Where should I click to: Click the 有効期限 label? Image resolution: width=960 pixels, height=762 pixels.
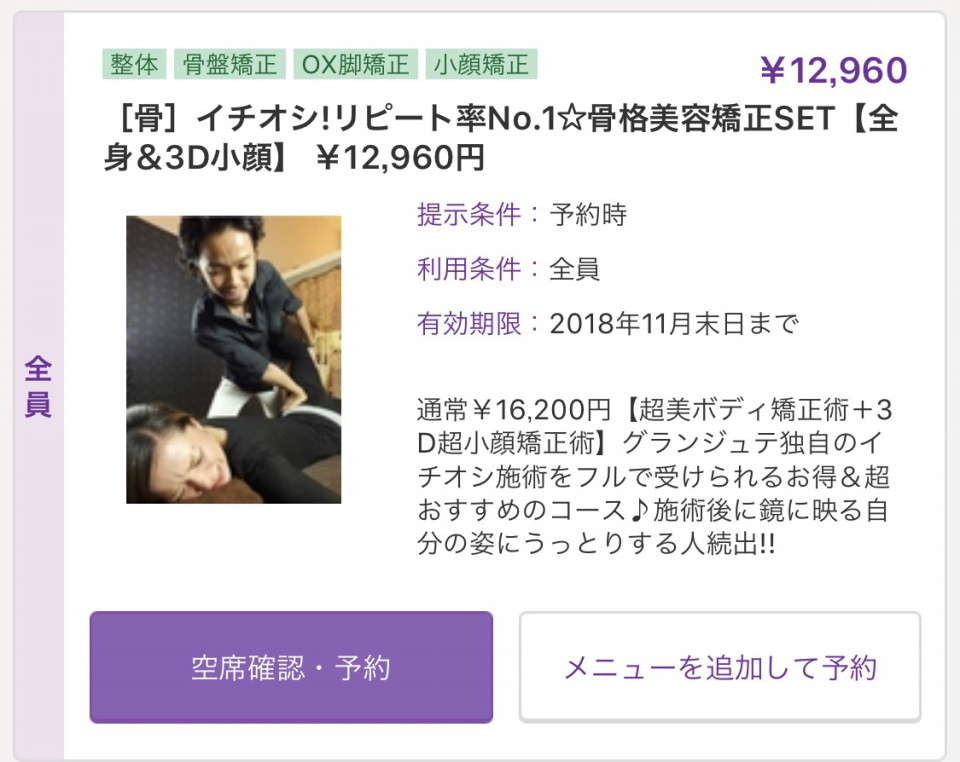click(x=469, y=324)
